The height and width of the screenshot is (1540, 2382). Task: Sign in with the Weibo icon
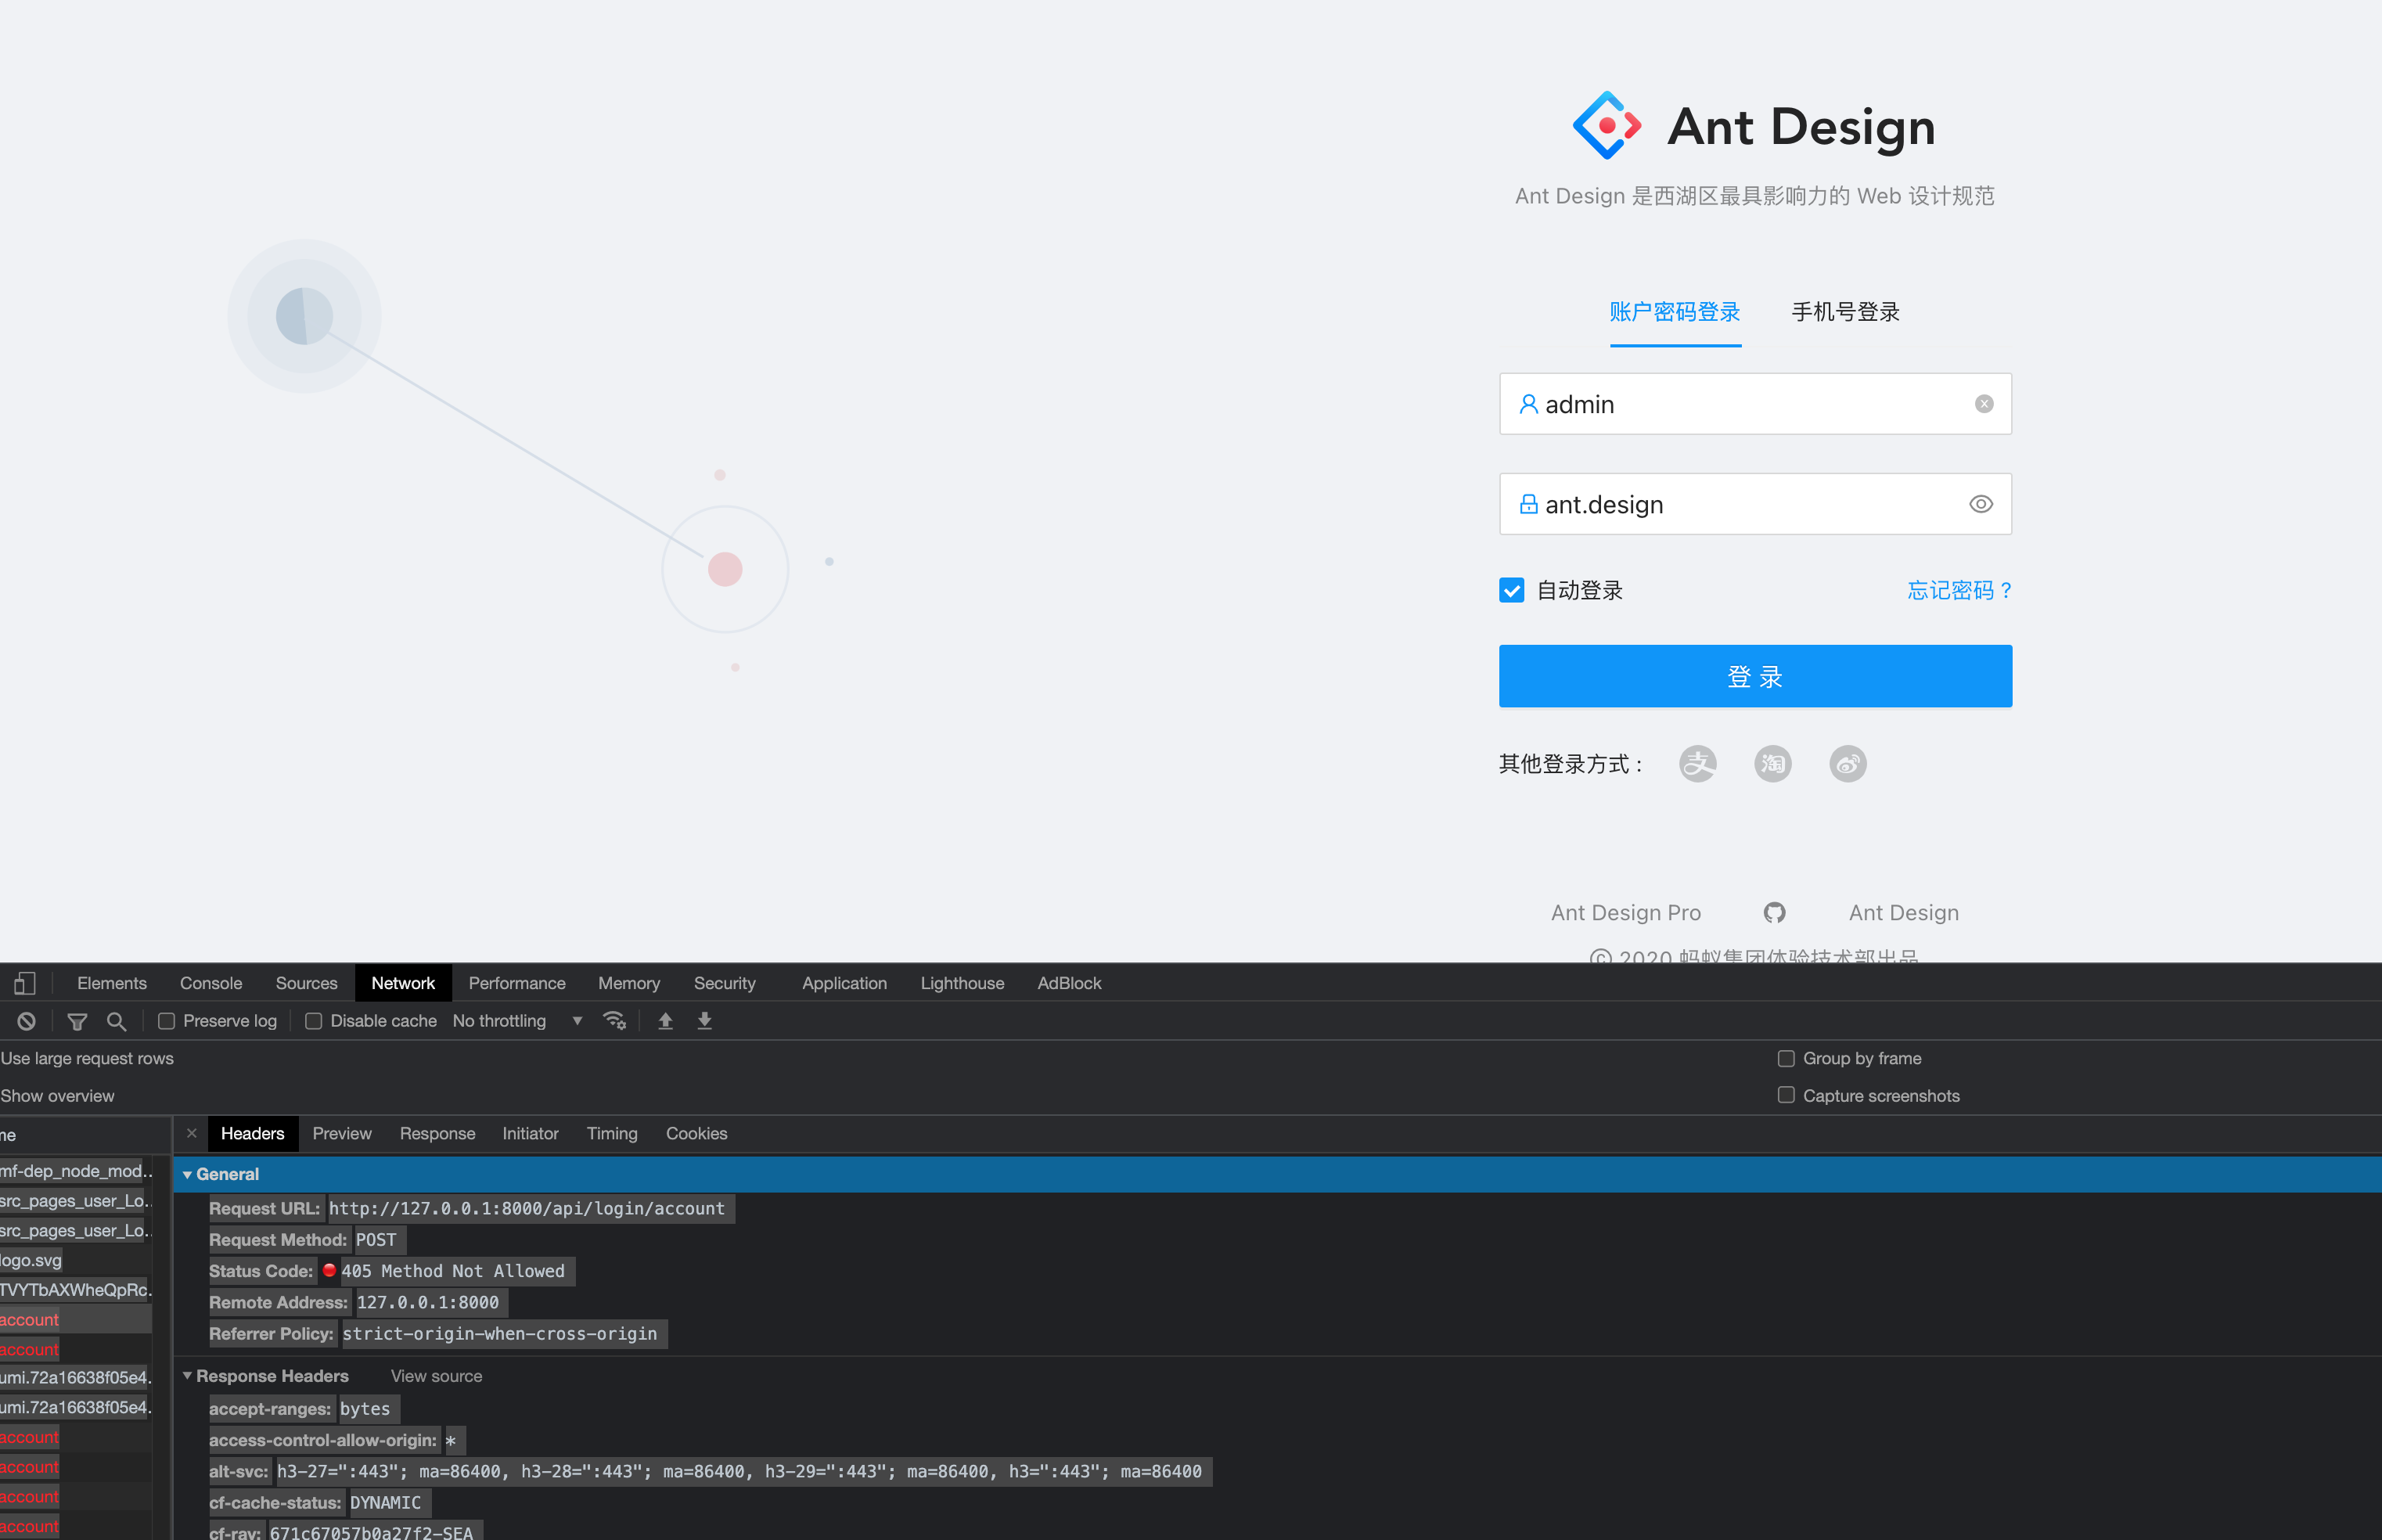[x=1847, y=763]
